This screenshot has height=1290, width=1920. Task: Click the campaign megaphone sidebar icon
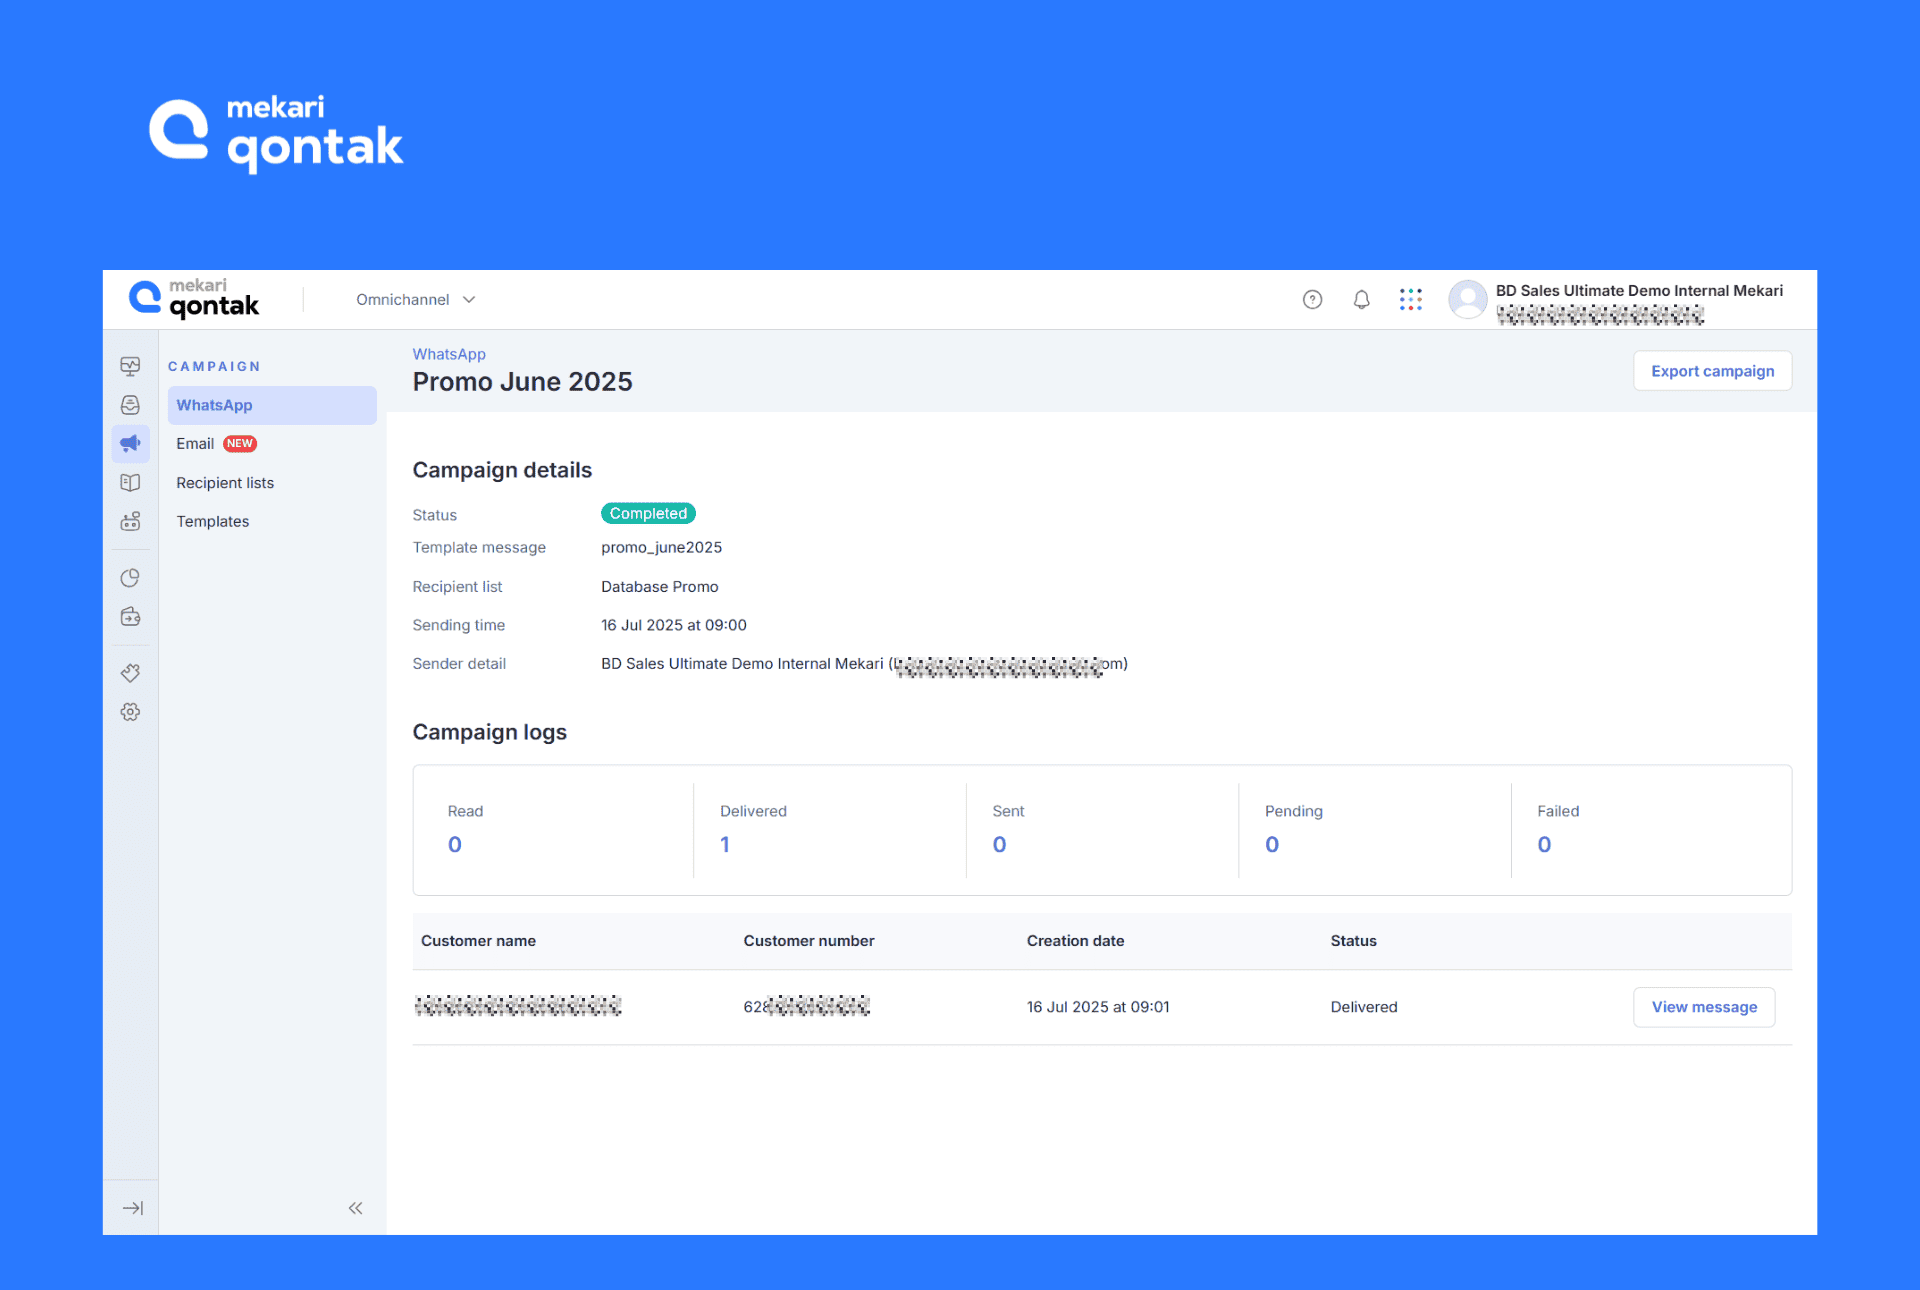tap(130, 443)
